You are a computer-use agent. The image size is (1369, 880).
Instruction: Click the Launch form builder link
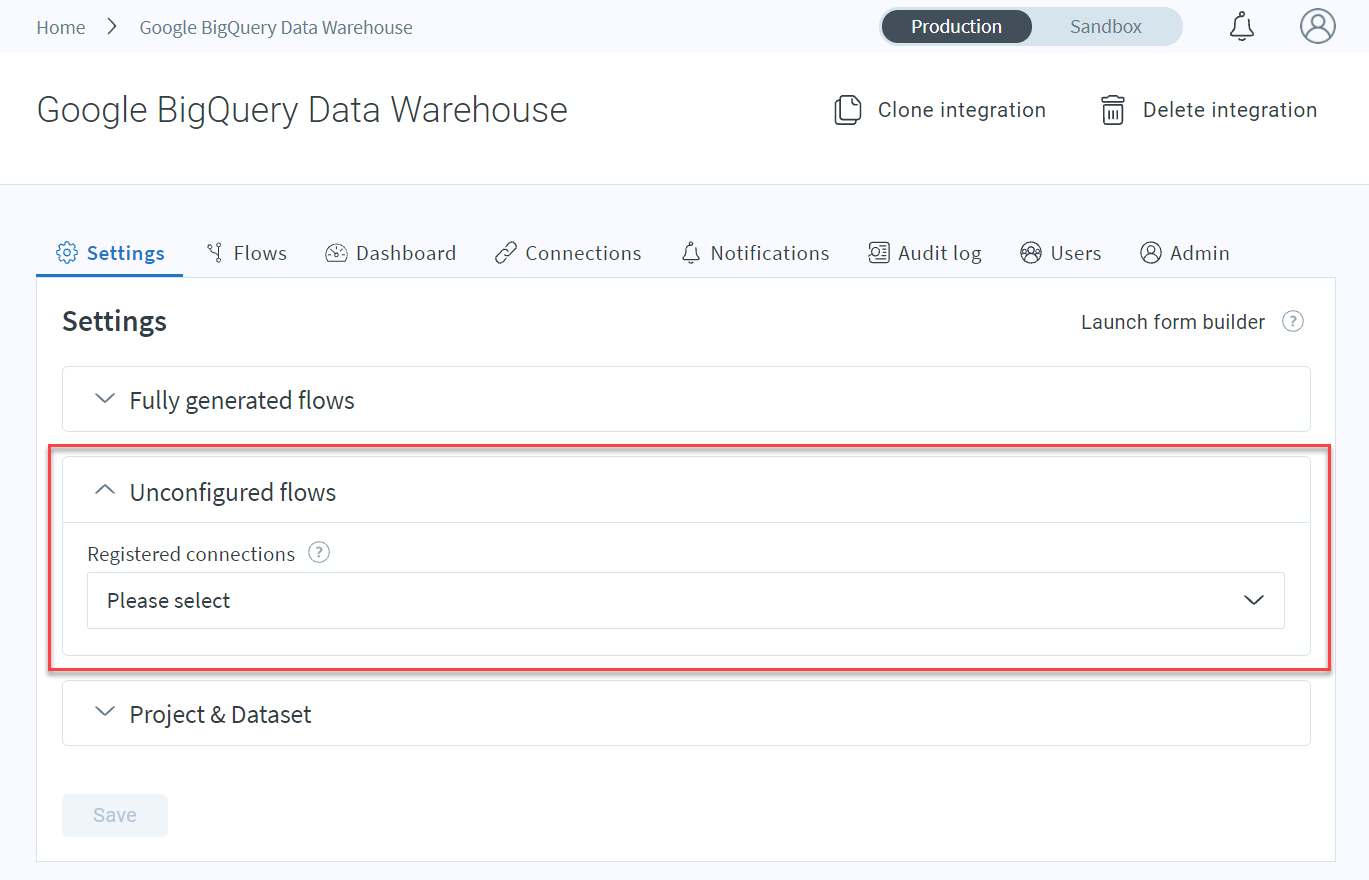(1173, 322)
